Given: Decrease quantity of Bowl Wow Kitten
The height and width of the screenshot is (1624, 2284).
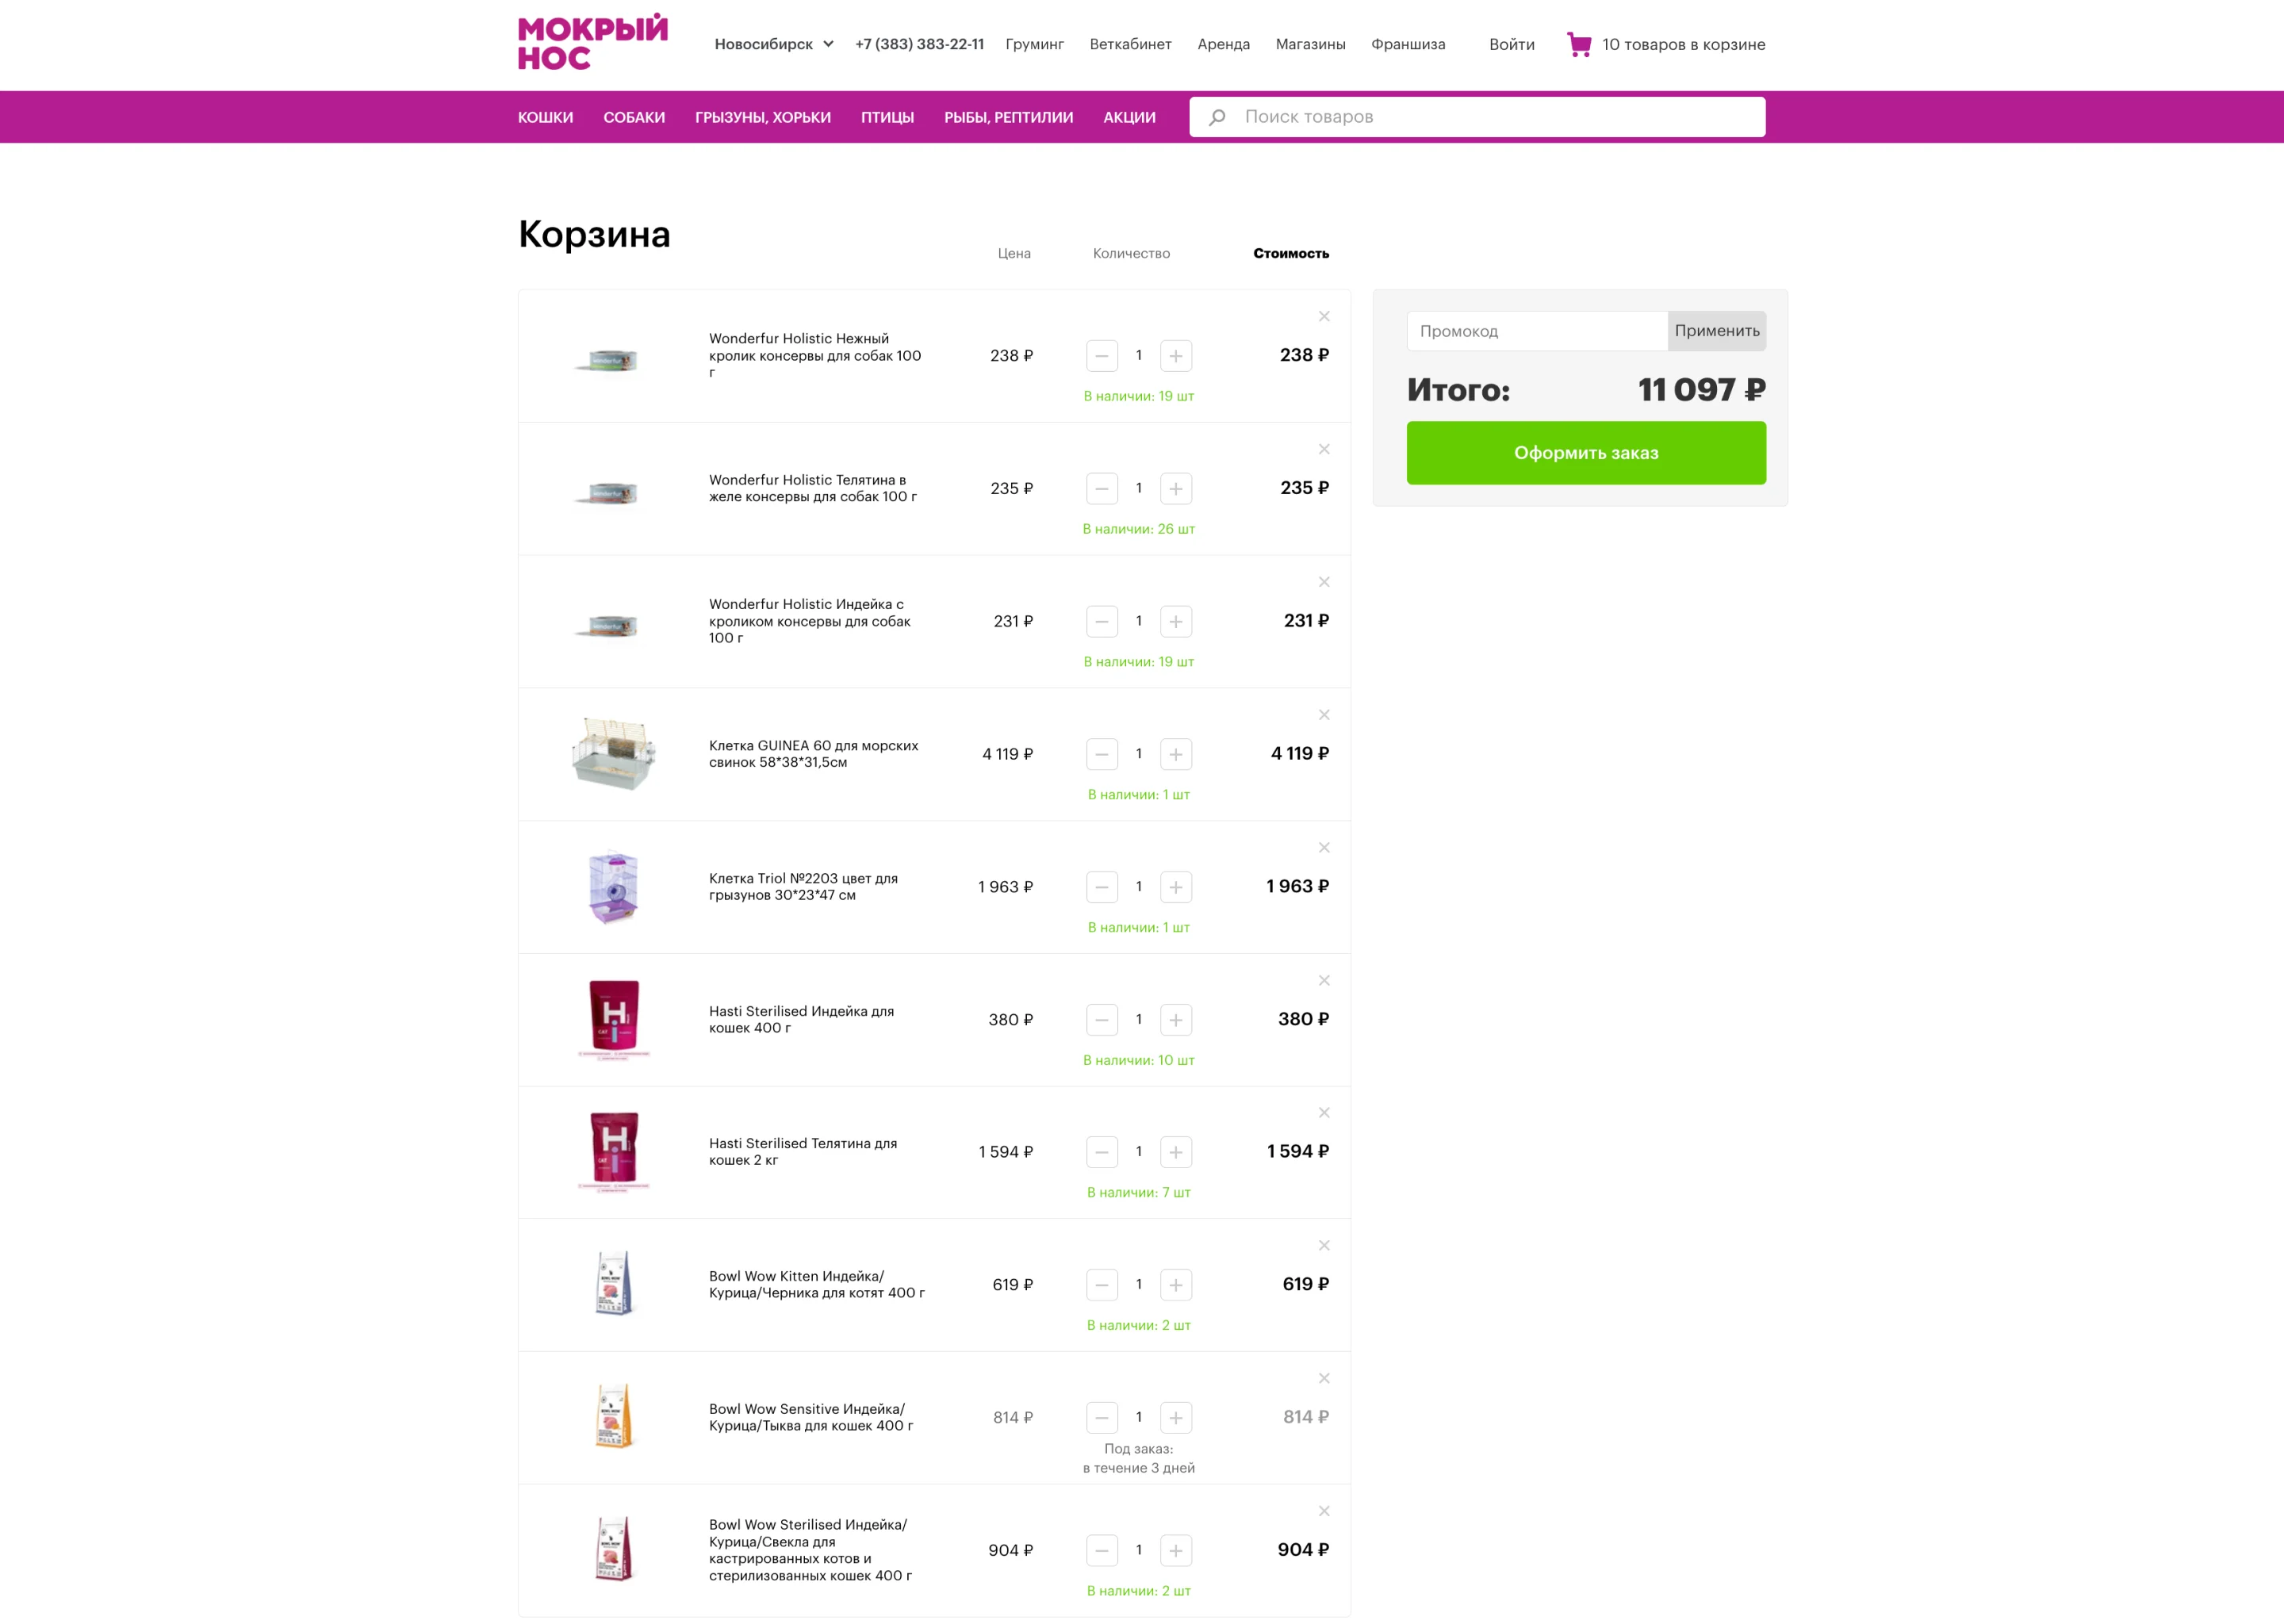Looking at the screenshot, I should 1102,1285.
